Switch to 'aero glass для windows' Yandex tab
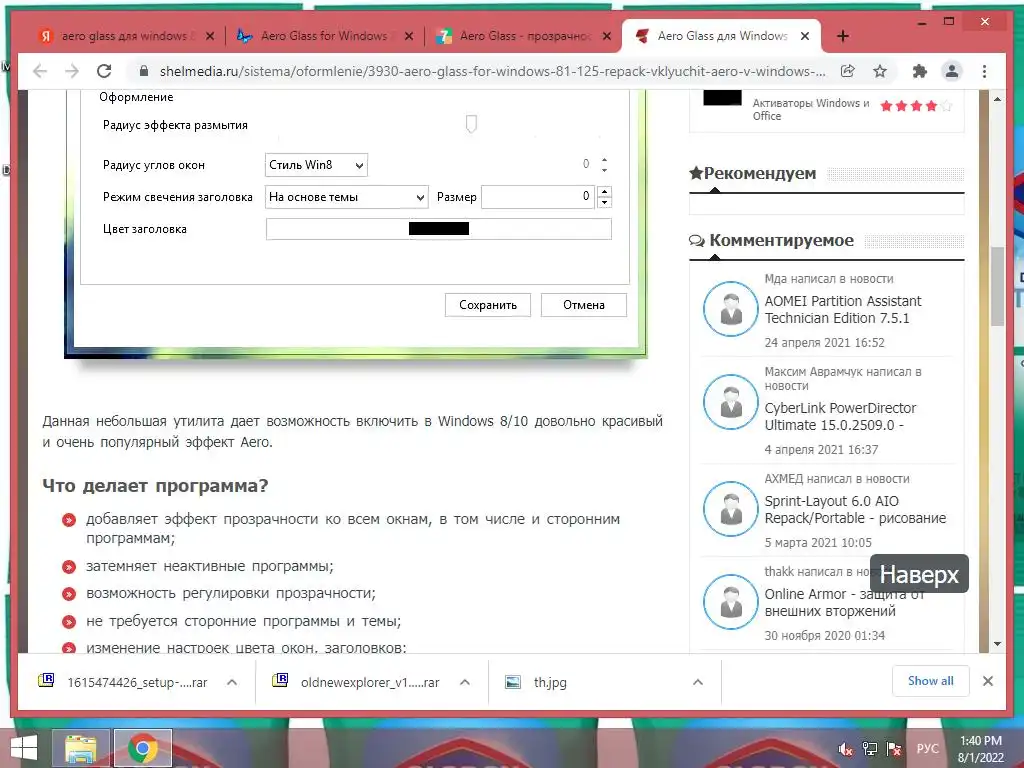 coord(124,36)
